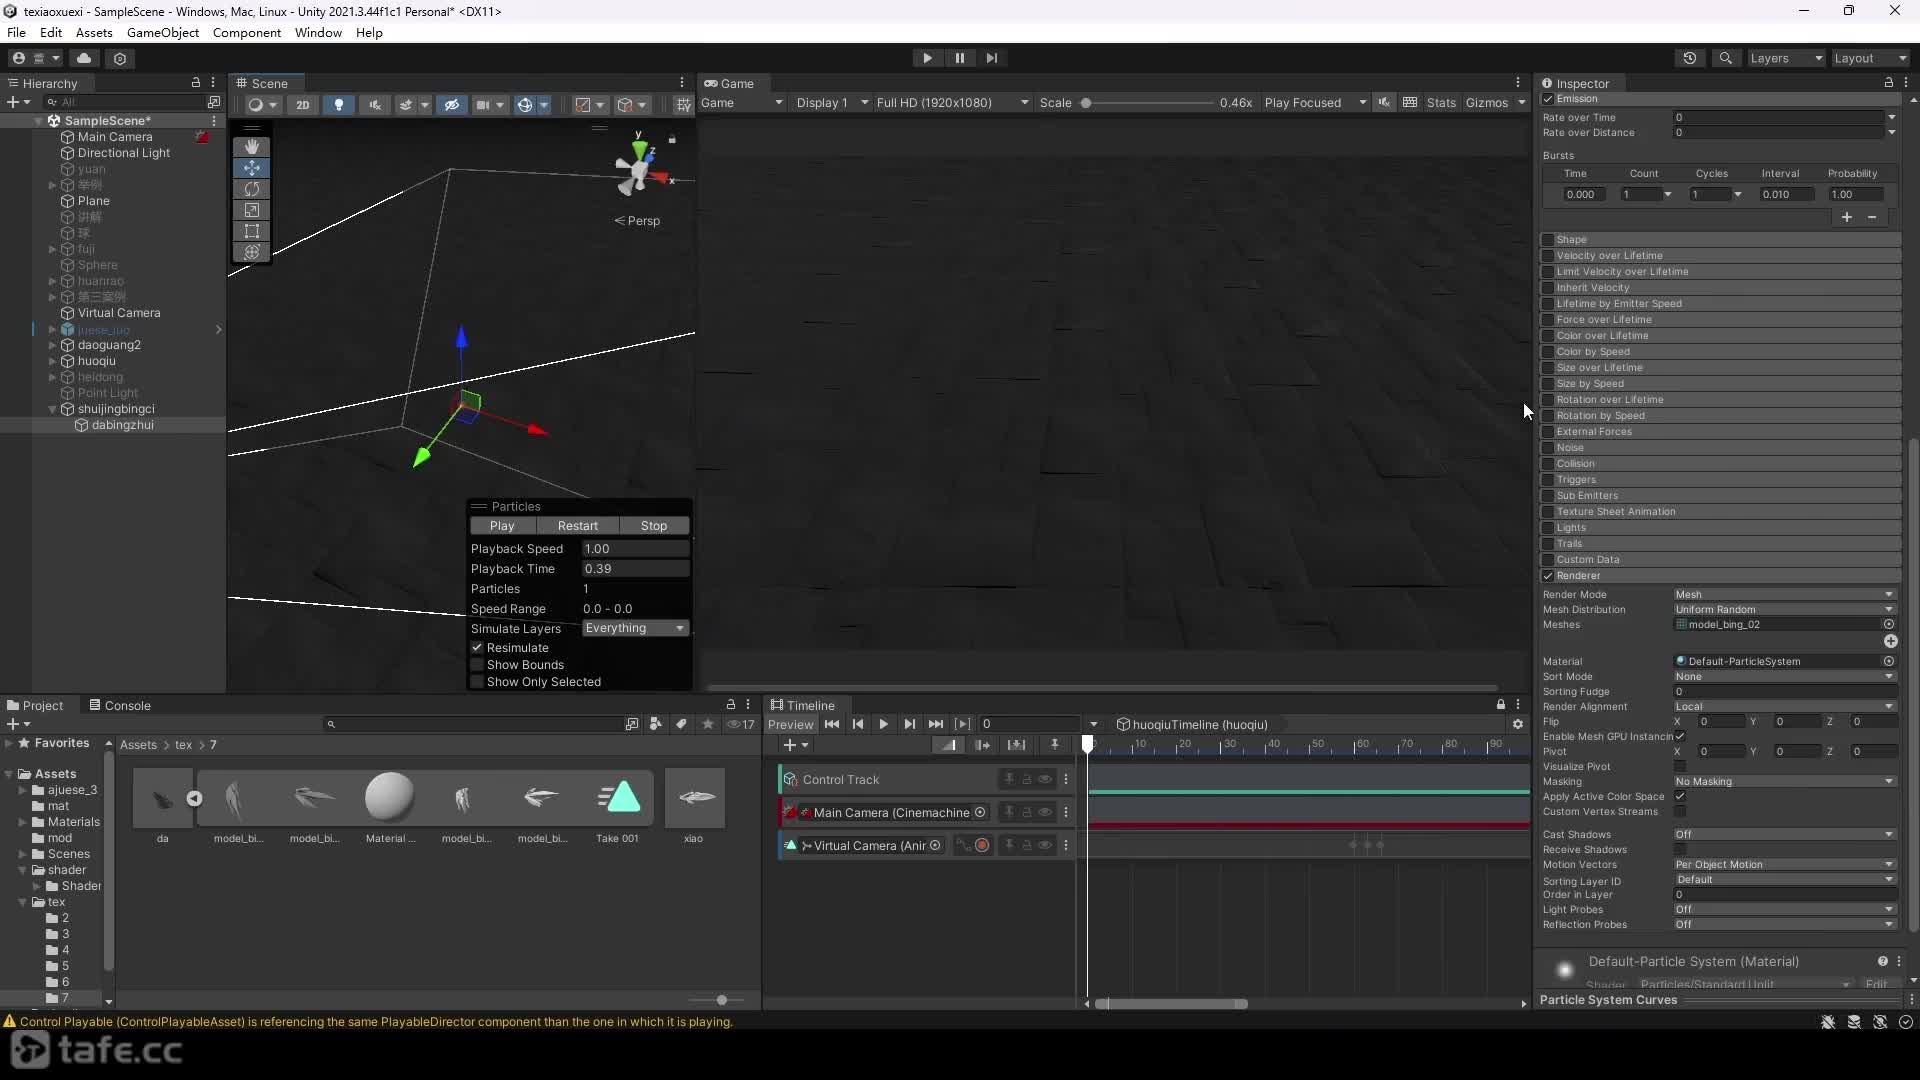Screen dimensions: 1920x1080
Task: Click the editor Step button
Action: pyautogui.click(x=991, y=58)
